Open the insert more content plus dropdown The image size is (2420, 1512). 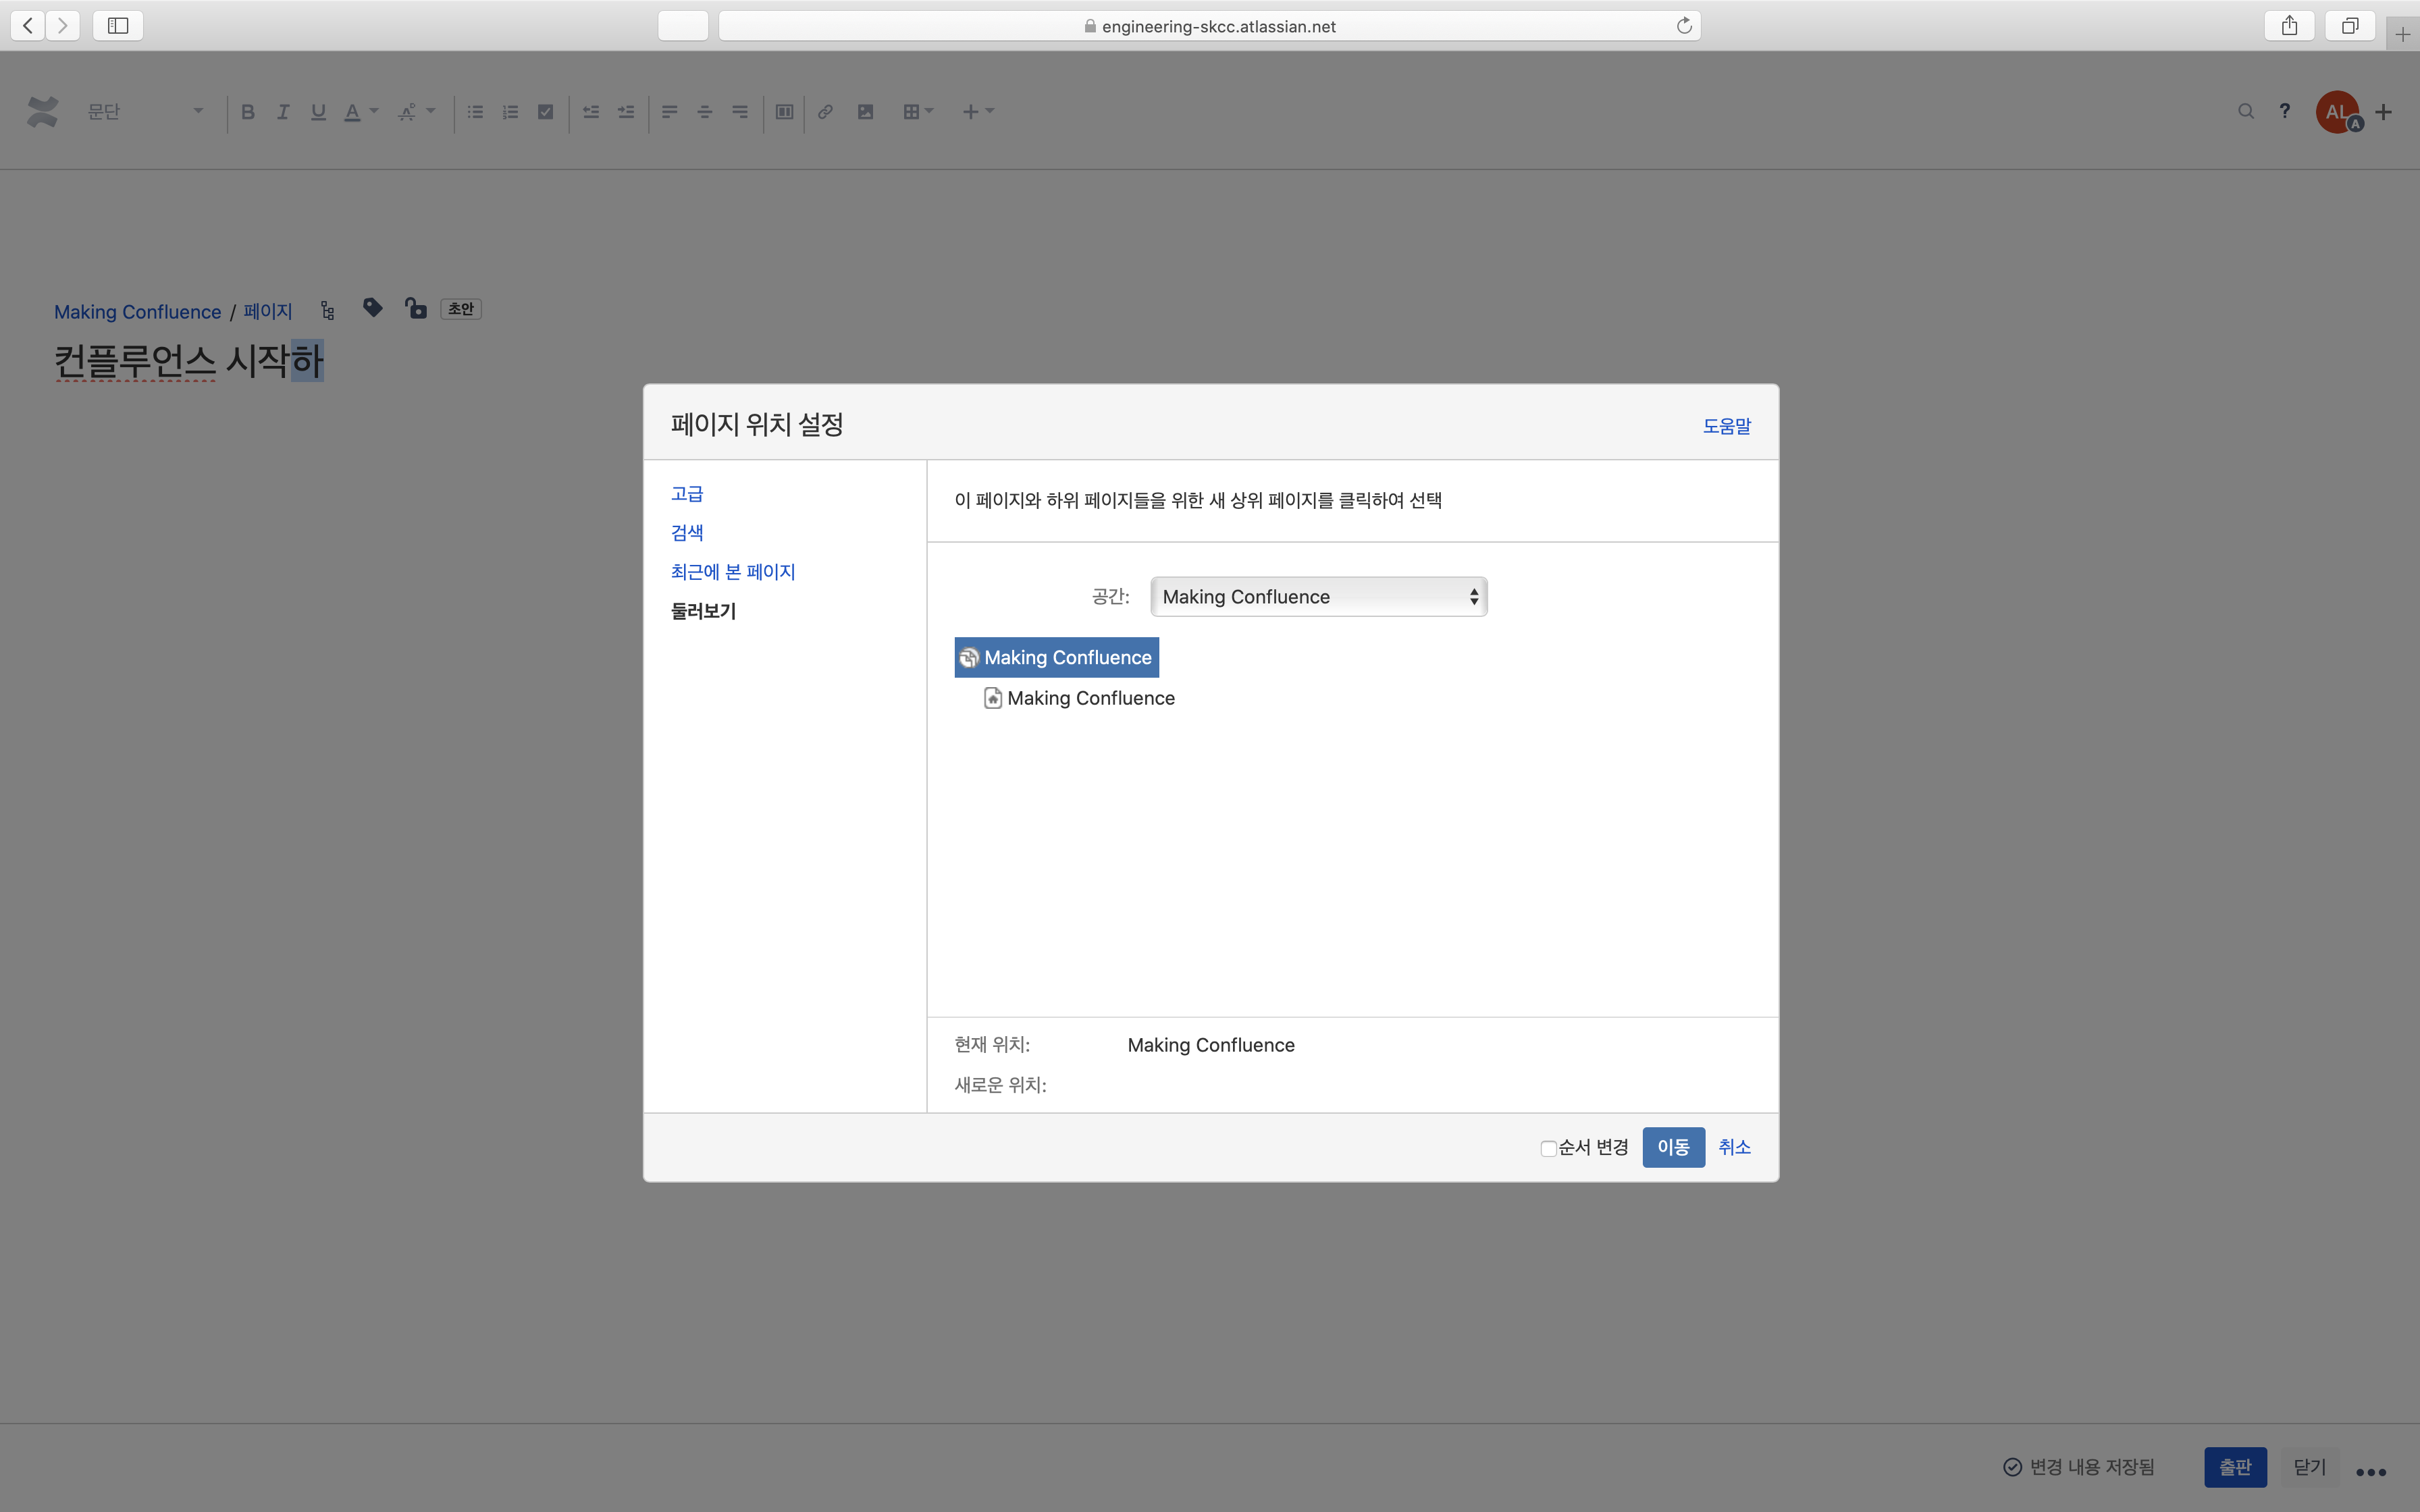tap(978, 111)
